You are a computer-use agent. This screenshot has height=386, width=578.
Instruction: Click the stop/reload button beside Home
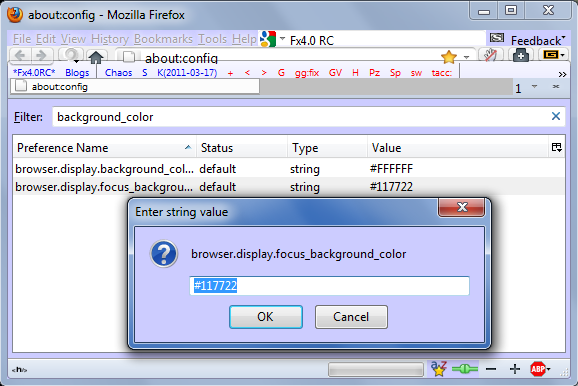70,55
